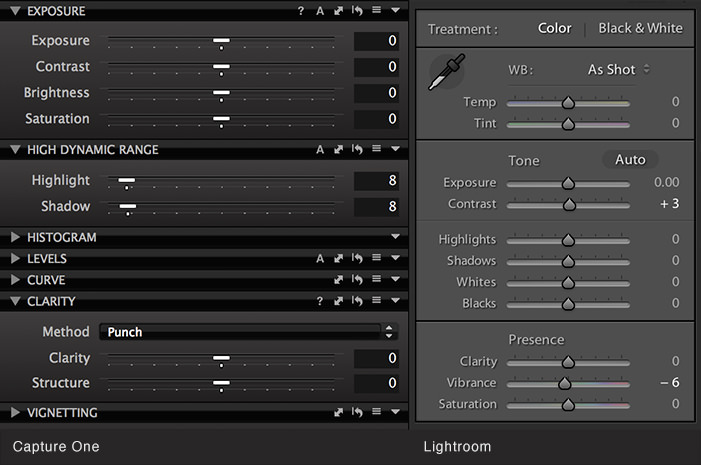This screenshot has height=465, width=701.
Task: Apply auto adjust 'A' in the High Dynamic Range header
Action: click(320, 149)
